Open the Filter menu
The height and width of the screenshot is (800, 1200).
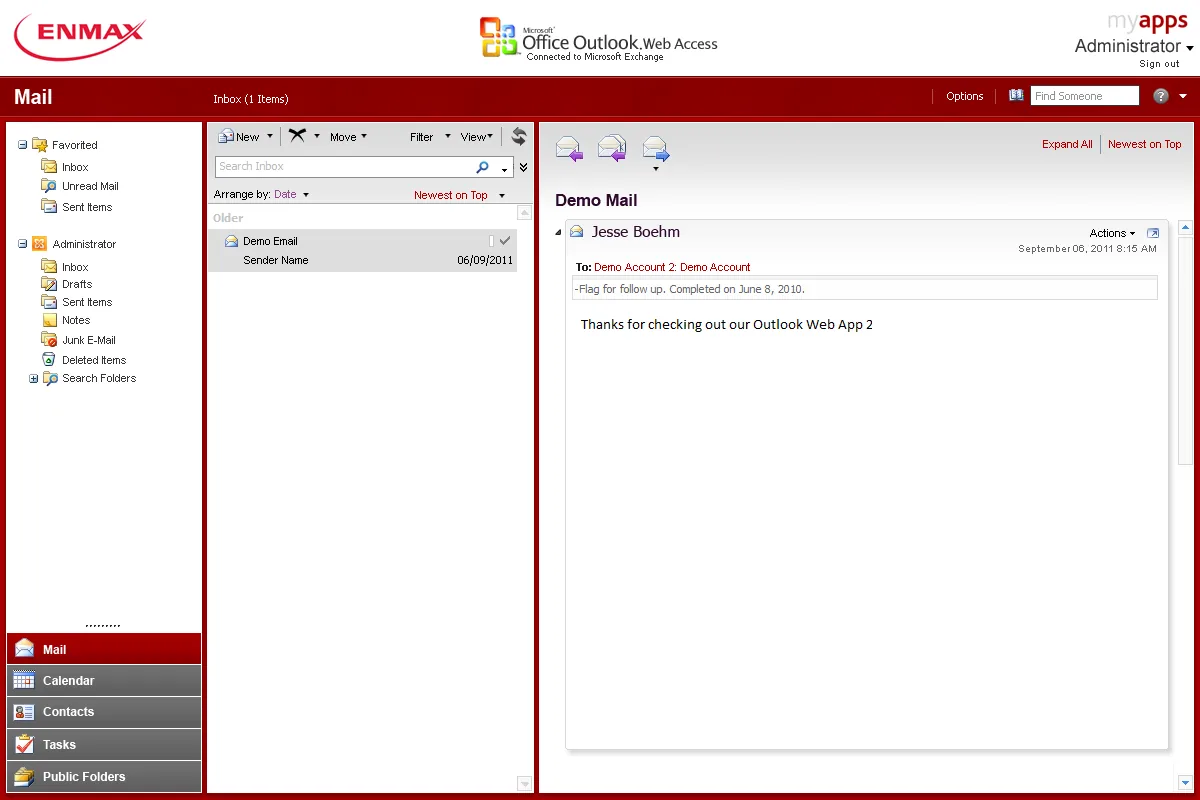(x=430, y=137)
